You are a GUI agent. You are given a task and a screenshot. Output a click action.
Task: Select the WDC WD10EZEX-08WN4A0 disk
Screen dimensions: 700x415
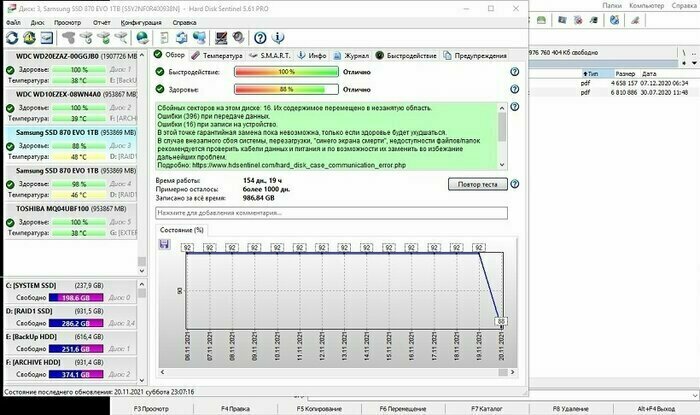[69, 107]
